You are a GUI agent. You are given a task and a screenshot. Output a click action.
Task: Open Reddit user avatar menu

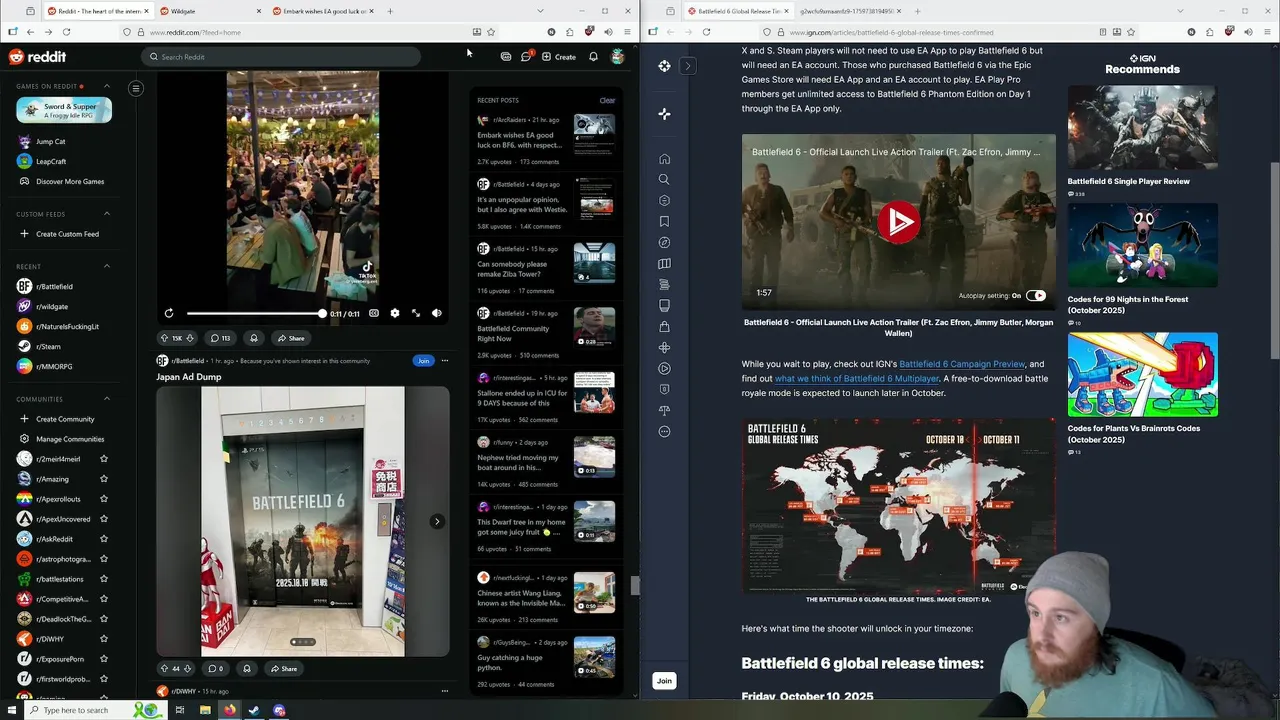click(618, 57)
